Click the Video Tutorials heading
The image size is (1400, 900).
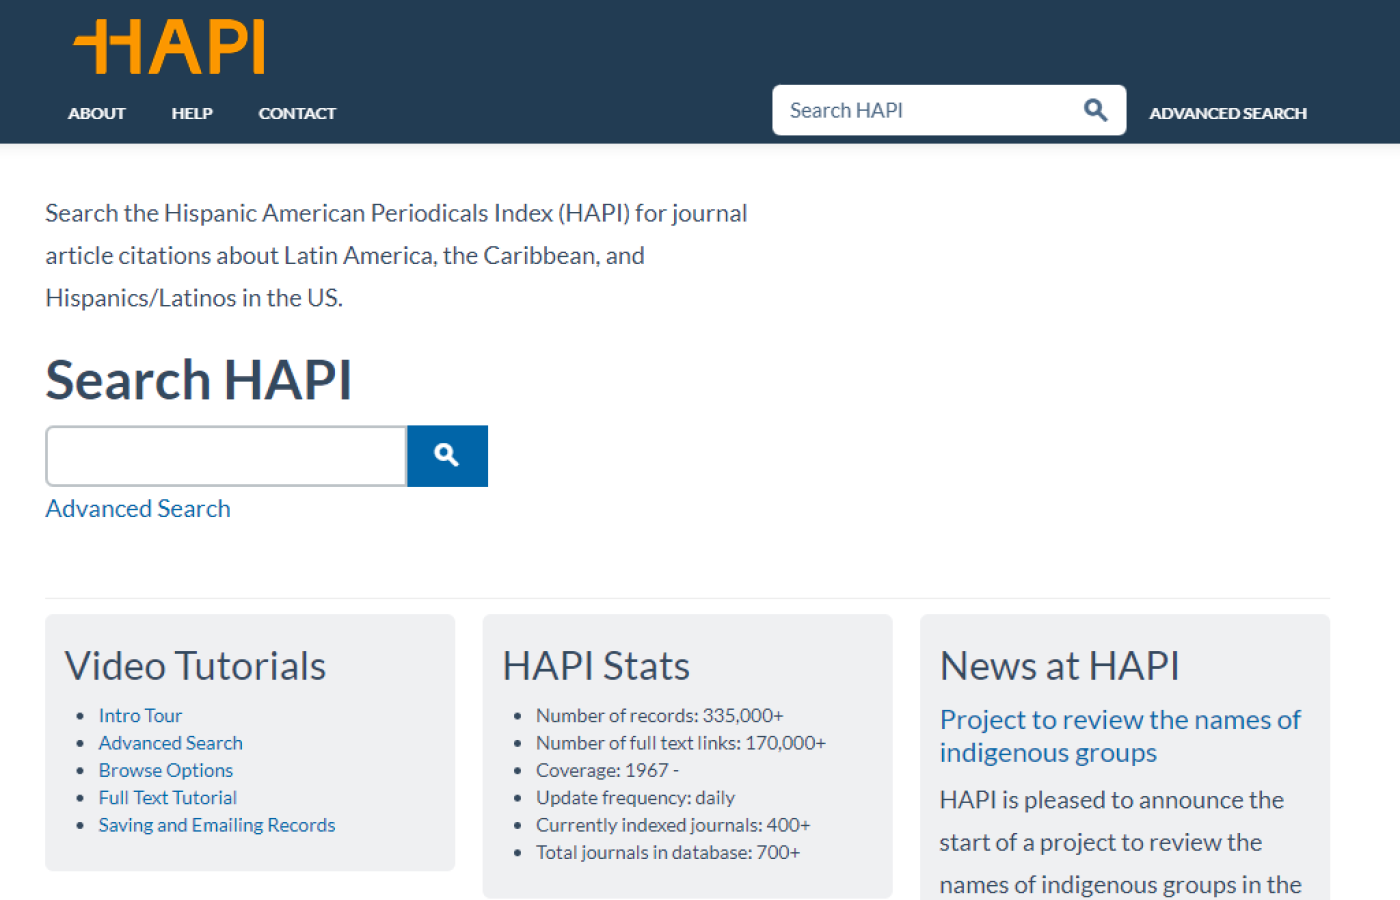(x=196, y=666)
